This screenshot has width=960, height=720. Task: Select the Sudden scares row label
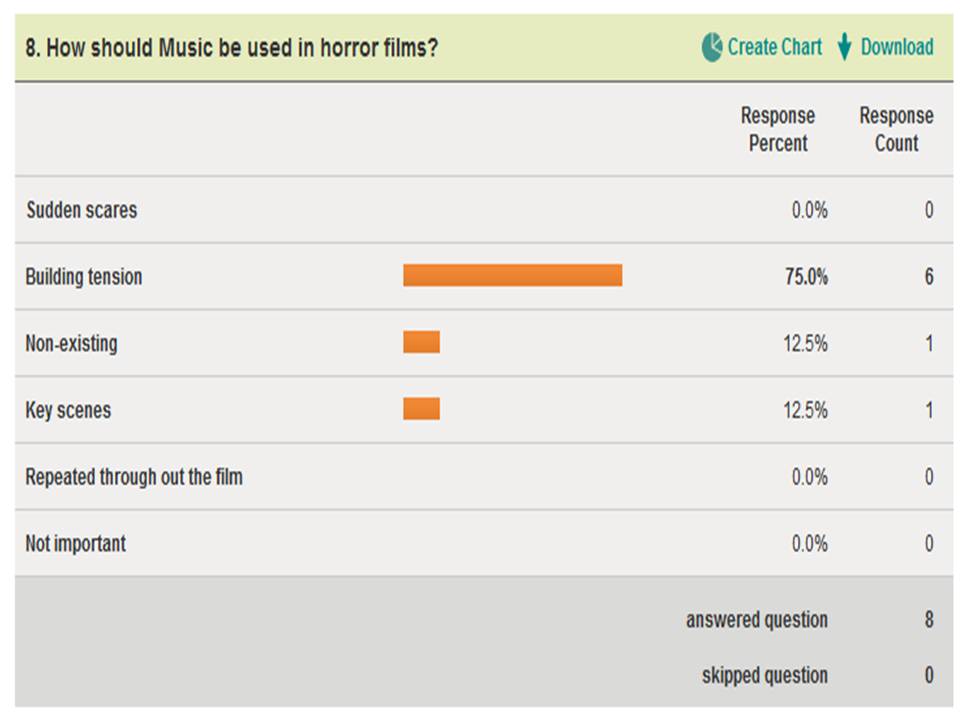pyautogui.click(x=81, y=210)
